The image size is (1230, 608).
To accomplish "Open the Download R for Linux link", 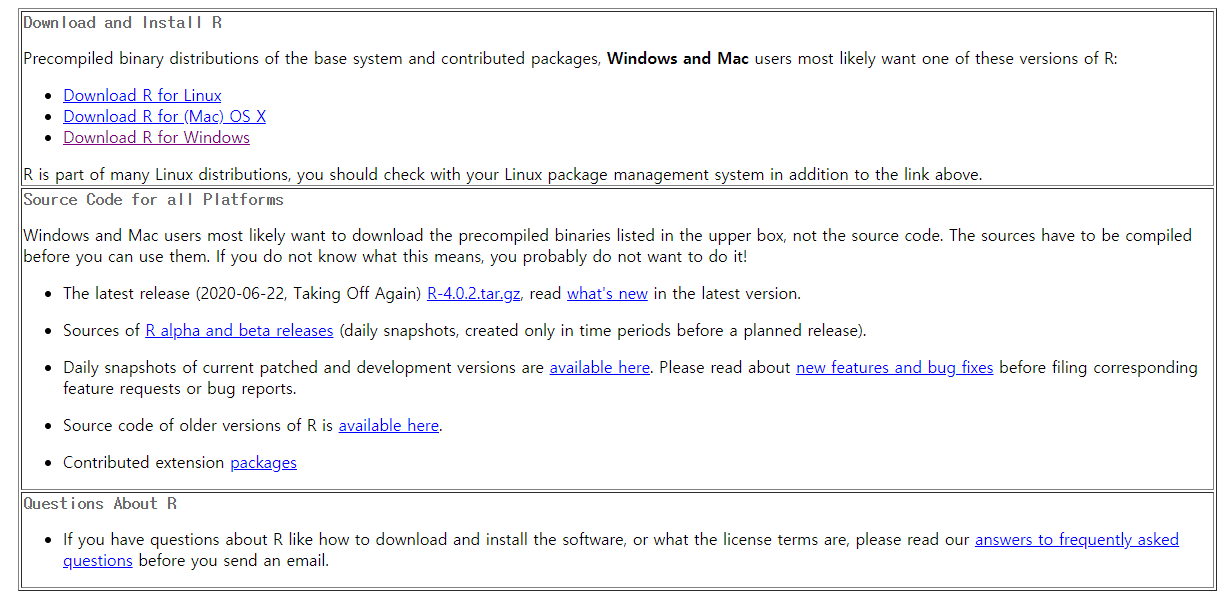I will (142, 95).
